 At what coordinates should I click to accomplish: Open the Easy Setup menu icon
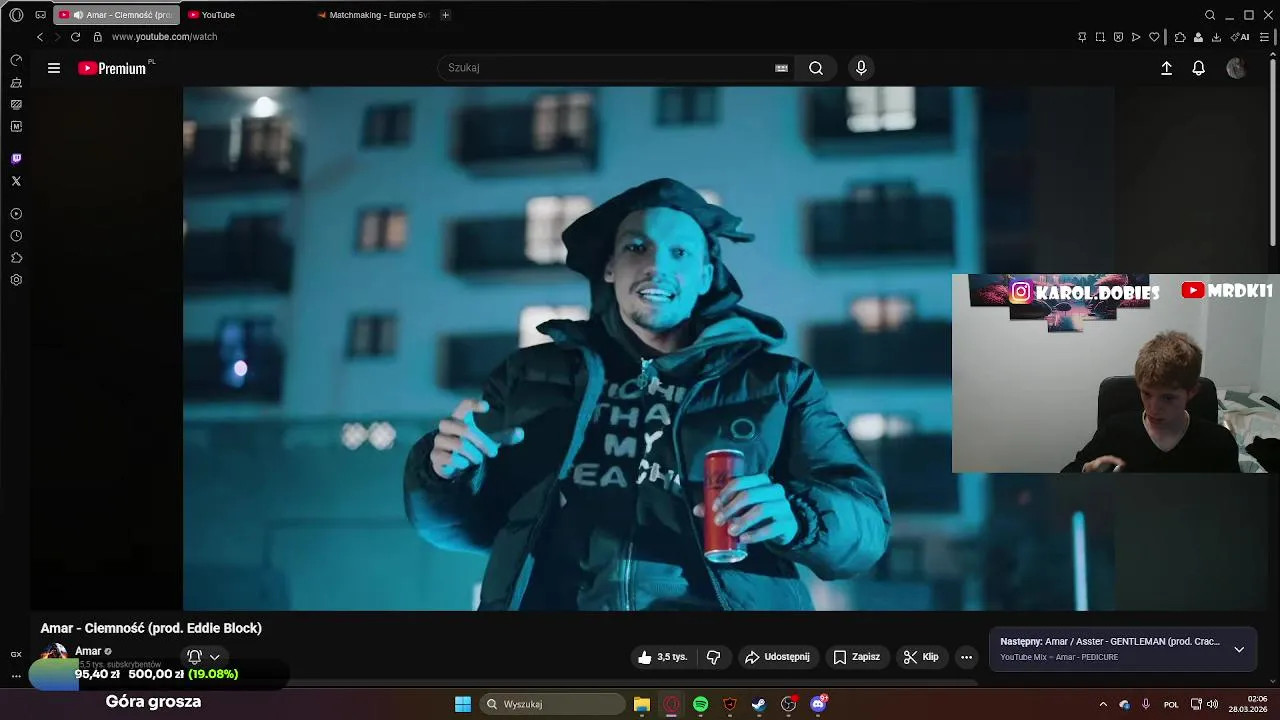click(1264, 37)
